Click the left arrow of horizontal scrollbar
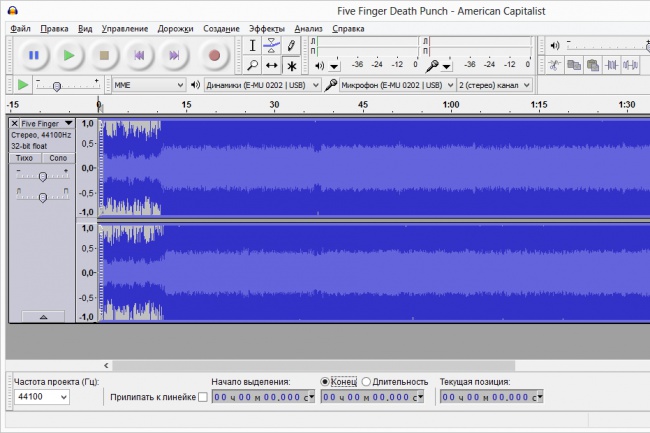 click(106, 365)
